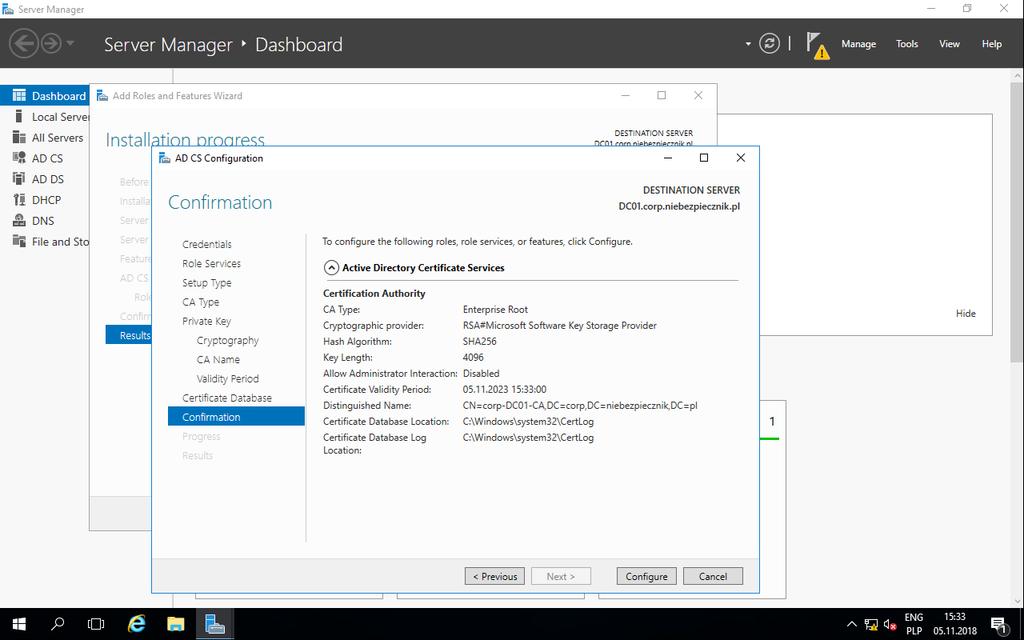Click the Dashboard grid icon
Screen dimensions: 1024x640
coord(19,95)
